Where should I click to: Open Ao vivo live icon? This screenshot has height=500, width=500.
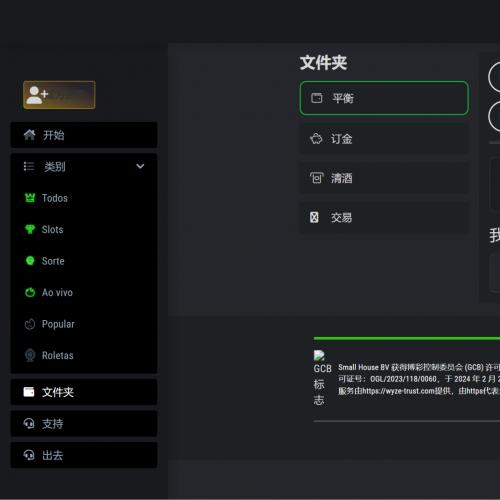[x=30, y=292]
